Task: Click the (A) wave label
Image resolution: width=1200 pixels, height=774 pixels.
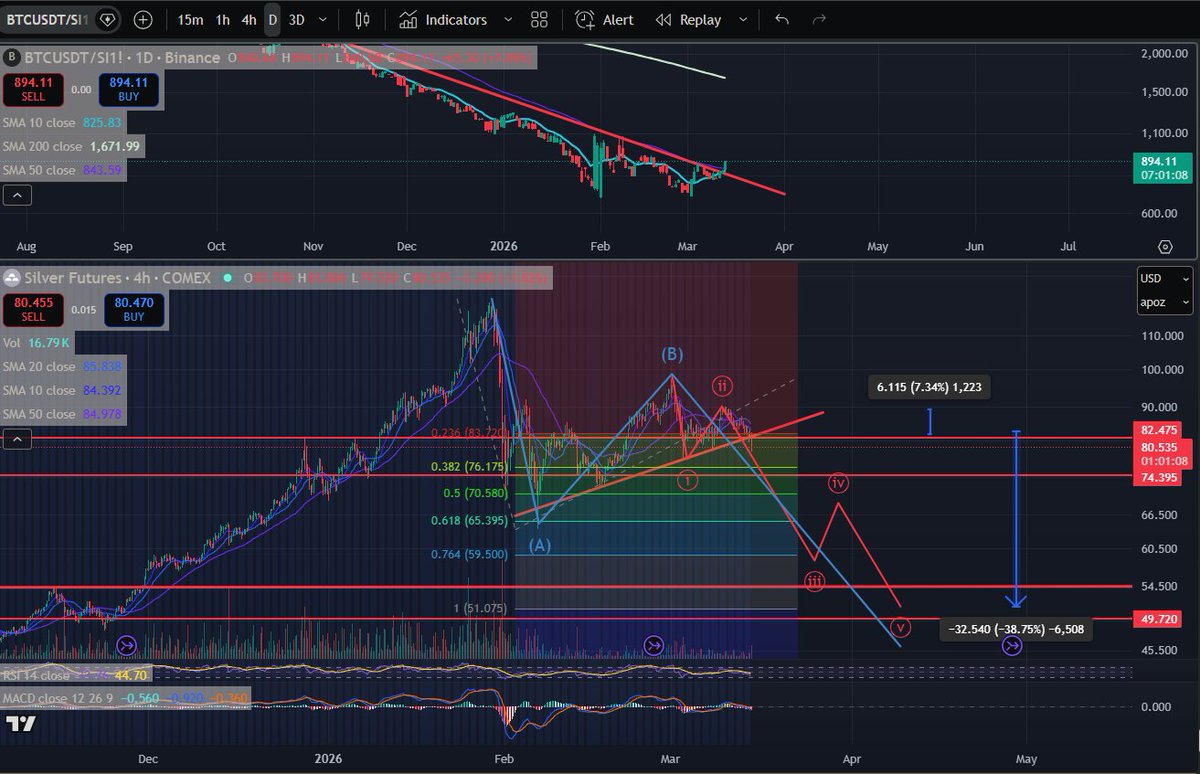Action: click(539, 546)
